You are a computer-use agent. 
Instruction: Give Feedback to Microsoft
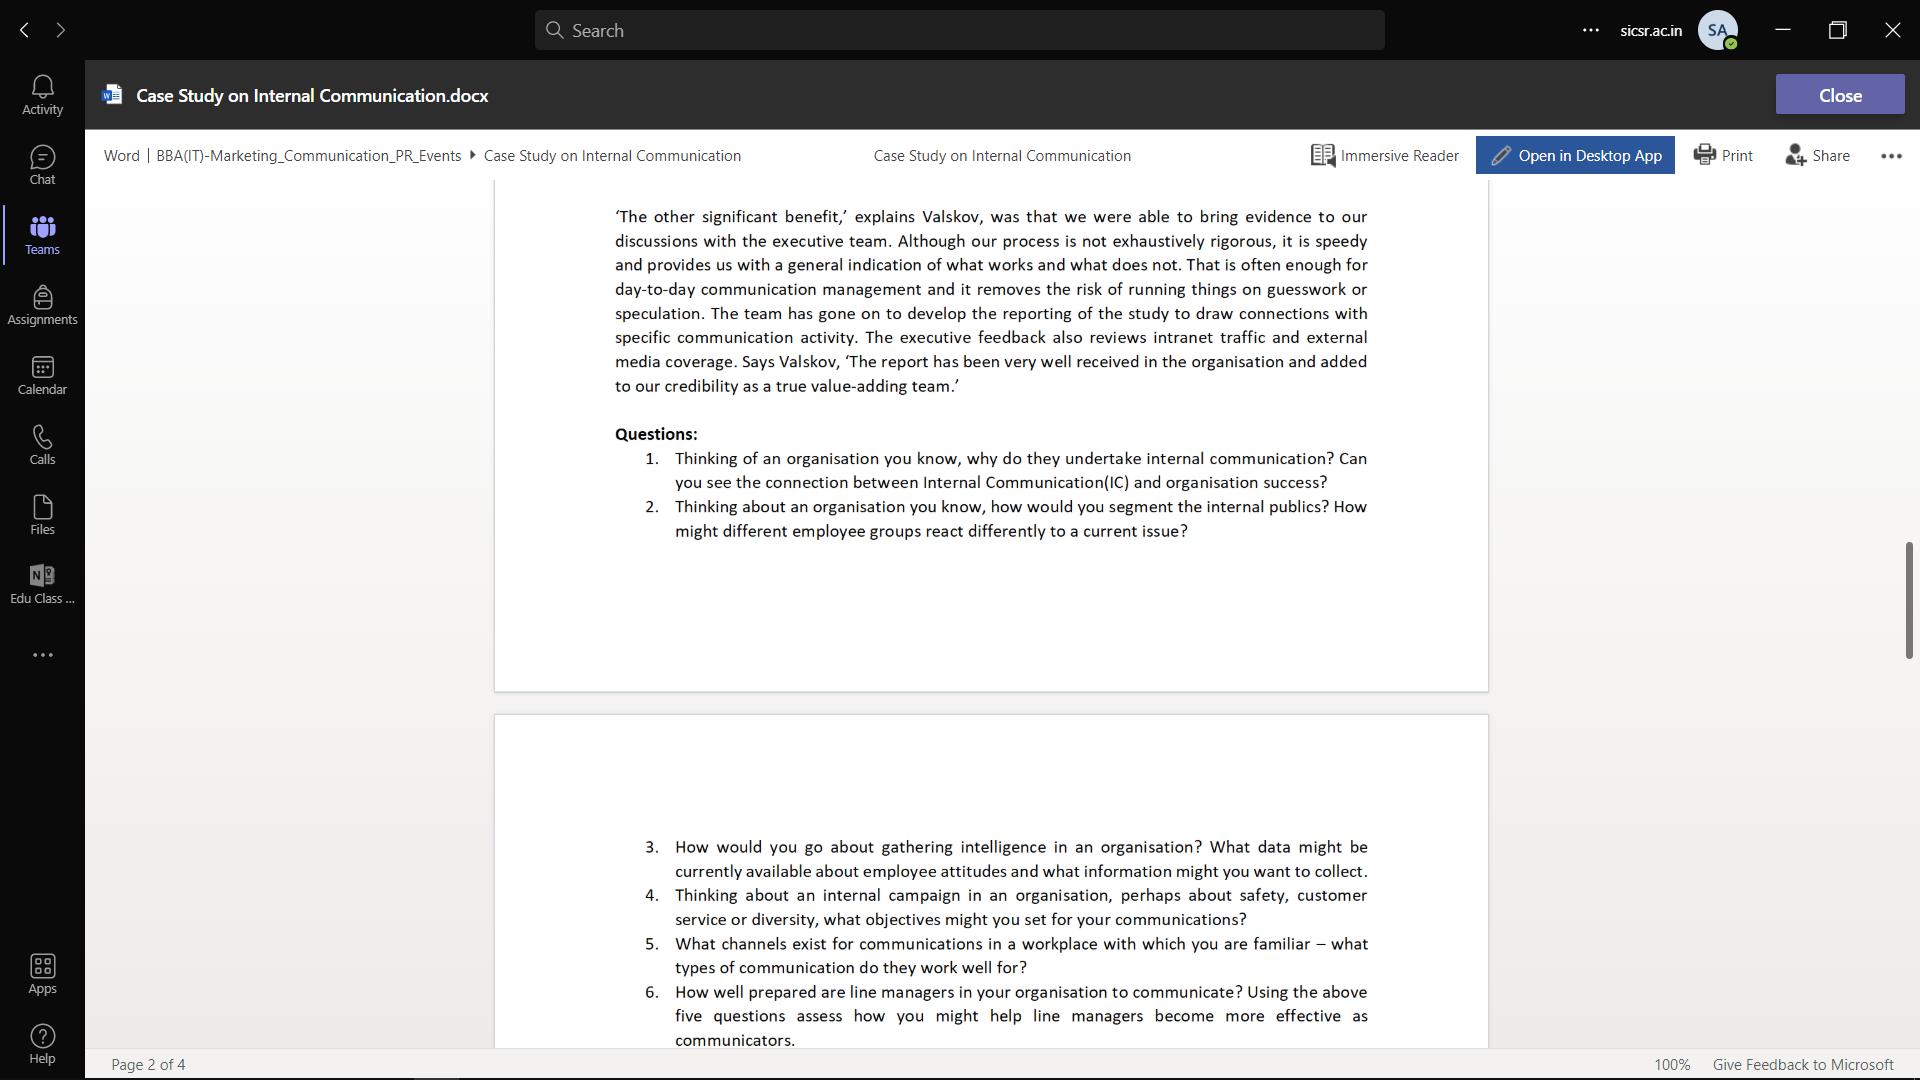pyautogui.click(x=1803, y=1064)
